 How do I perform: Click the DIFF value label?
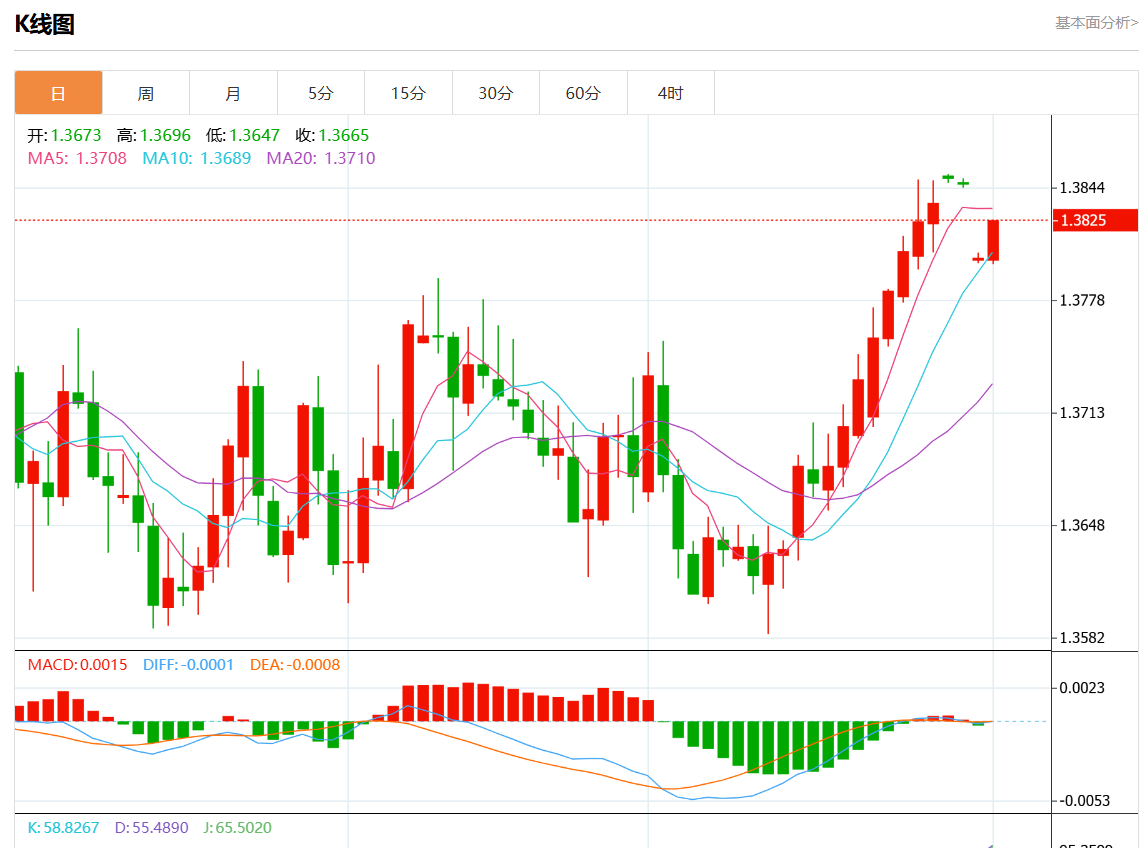188,665
